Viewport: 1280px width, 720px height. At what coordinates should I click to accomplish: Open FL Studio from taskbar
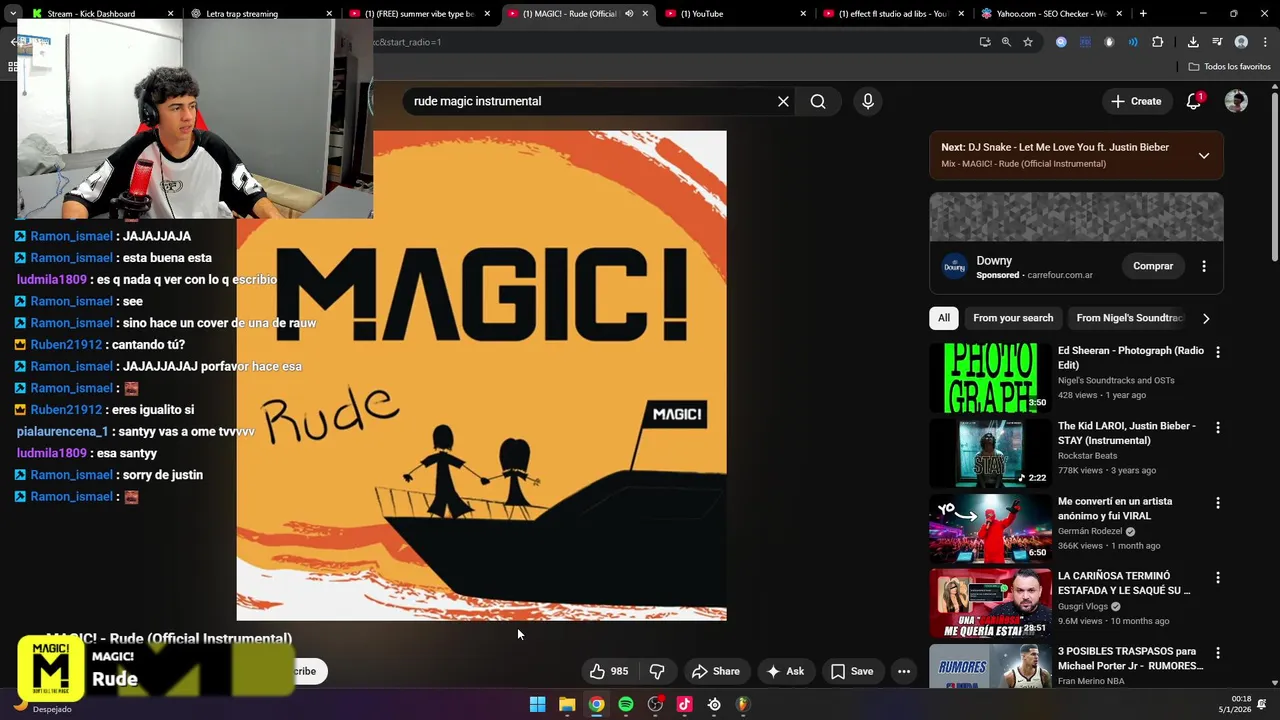pos(743,704)
